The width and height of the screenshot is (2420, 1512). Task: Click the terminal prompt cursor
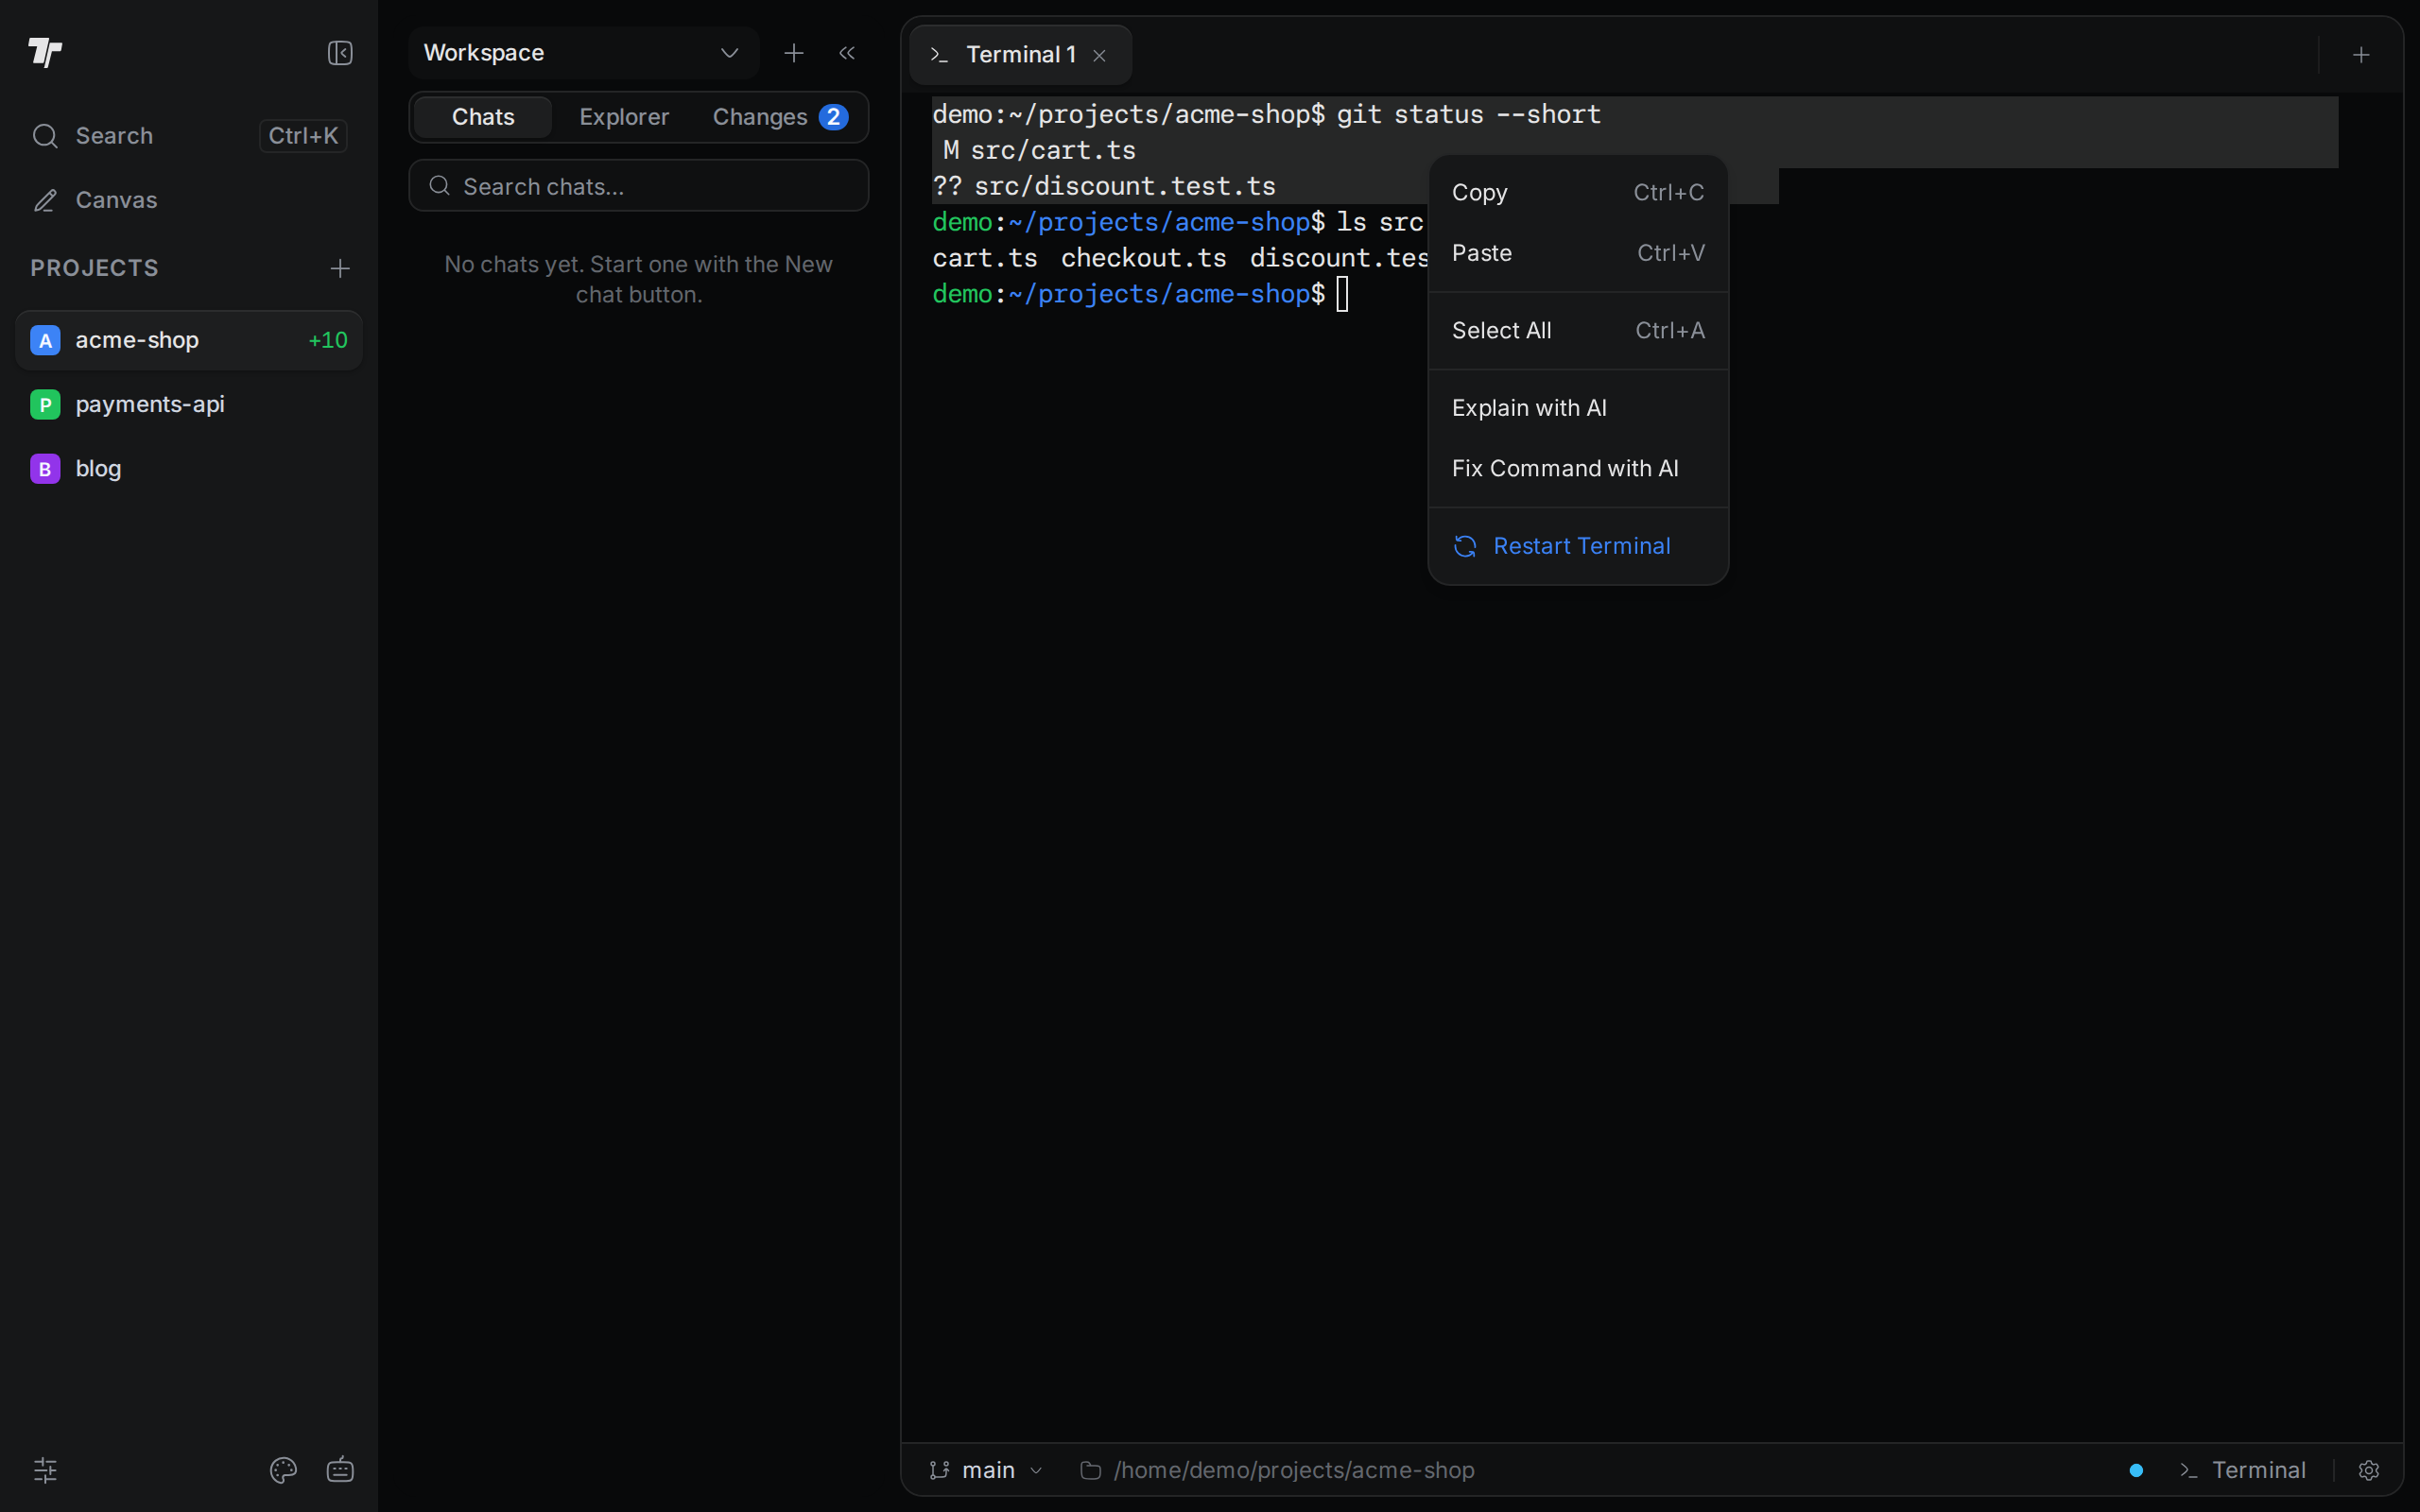tap(1342, 294)
